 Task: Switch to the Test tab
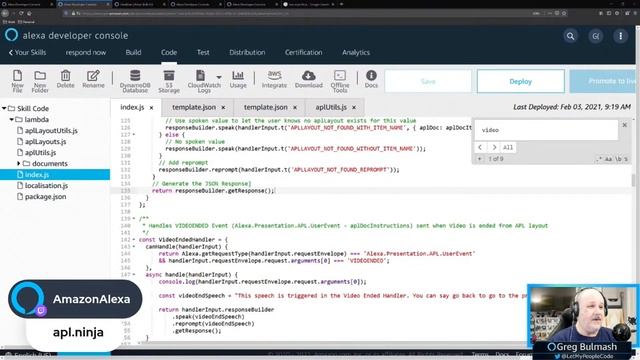tap(203, 52)
